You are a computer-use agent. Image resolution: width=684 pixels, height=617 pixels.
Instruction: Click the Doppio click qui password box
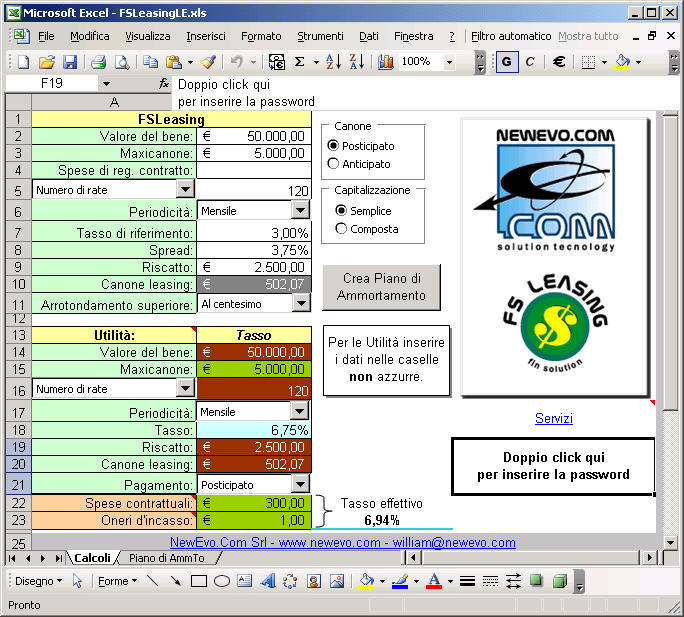[553, 466]
